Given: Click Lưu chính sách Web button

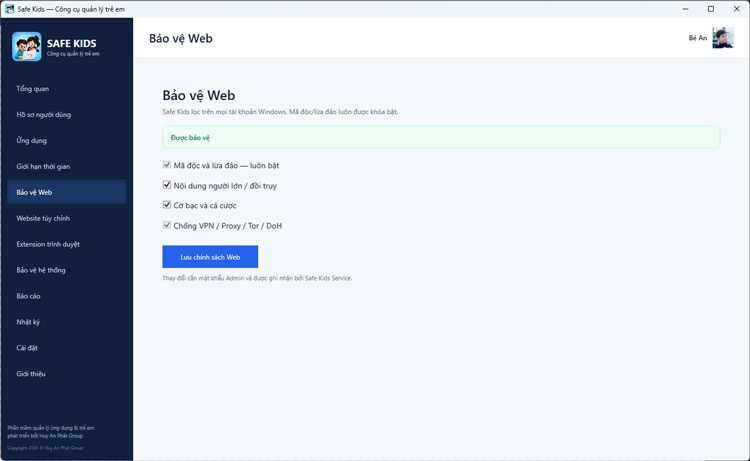Looking at the screenshot, I should coord(210,257).
